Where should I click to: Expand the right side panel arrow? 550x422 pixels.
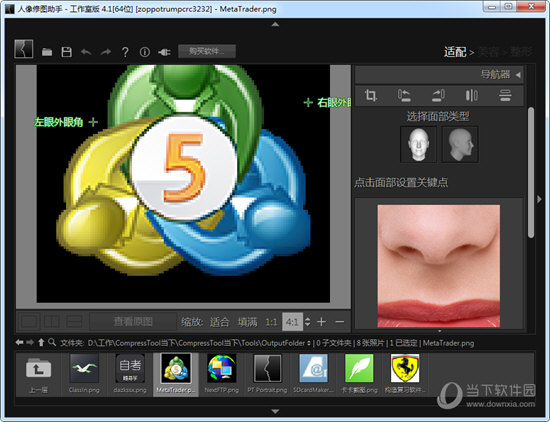[x=539, y=199]
